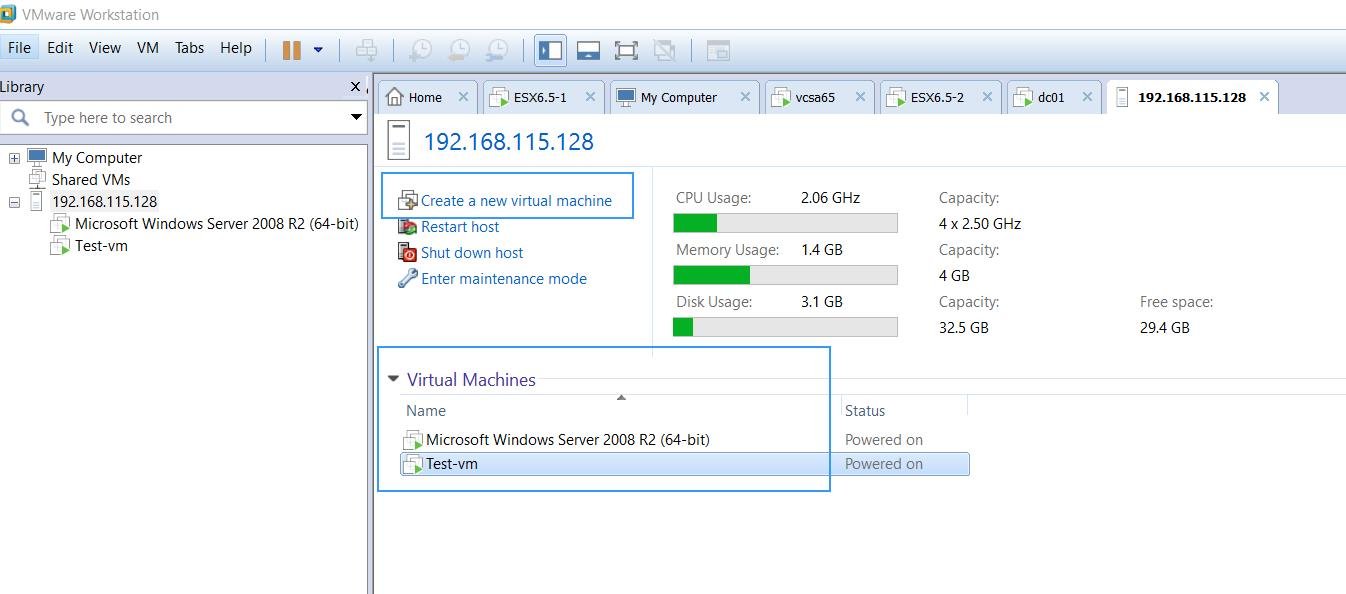Click the Restart host link
The height and width of the screenshot is (594, 1346).
pyautogui.click(x=460, y=226)
